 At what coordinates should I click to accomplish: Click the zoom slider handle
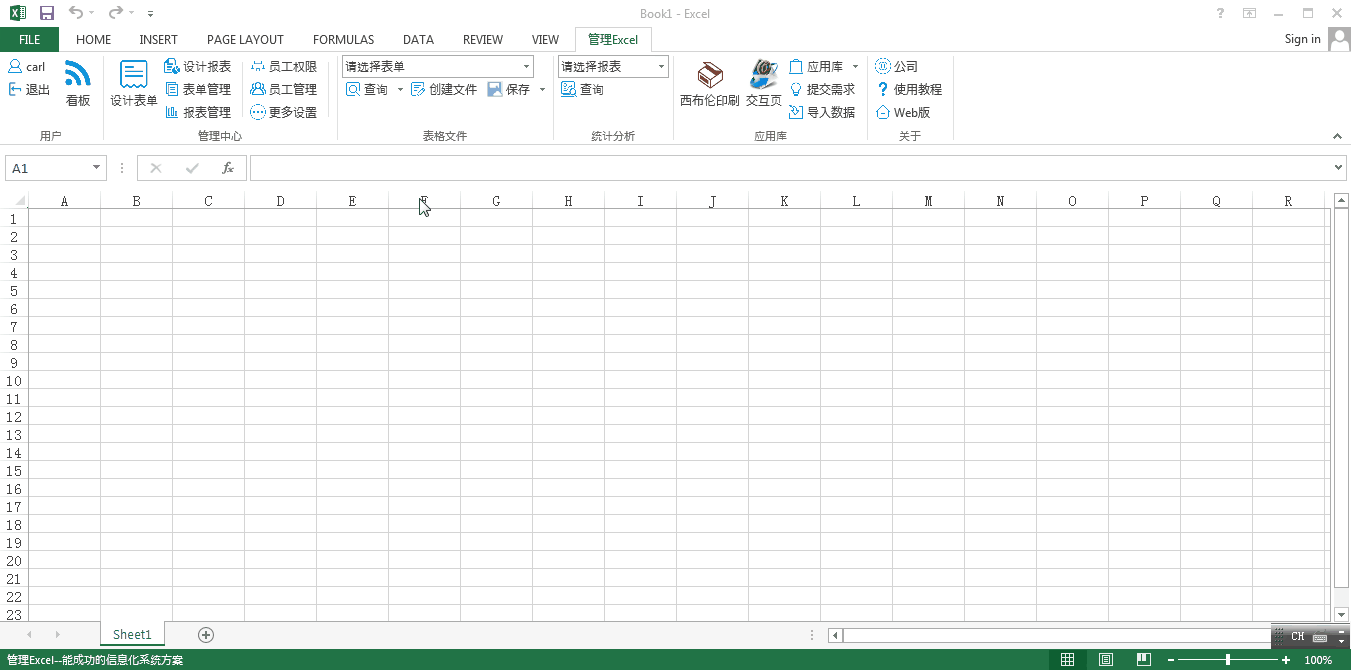coord(1228,660)
